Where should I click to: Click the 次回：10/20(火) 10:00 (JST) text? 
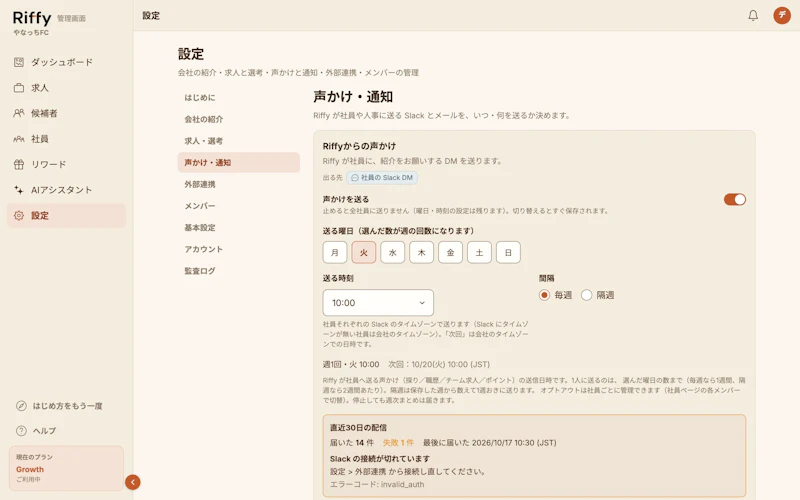tap(439, 364)
